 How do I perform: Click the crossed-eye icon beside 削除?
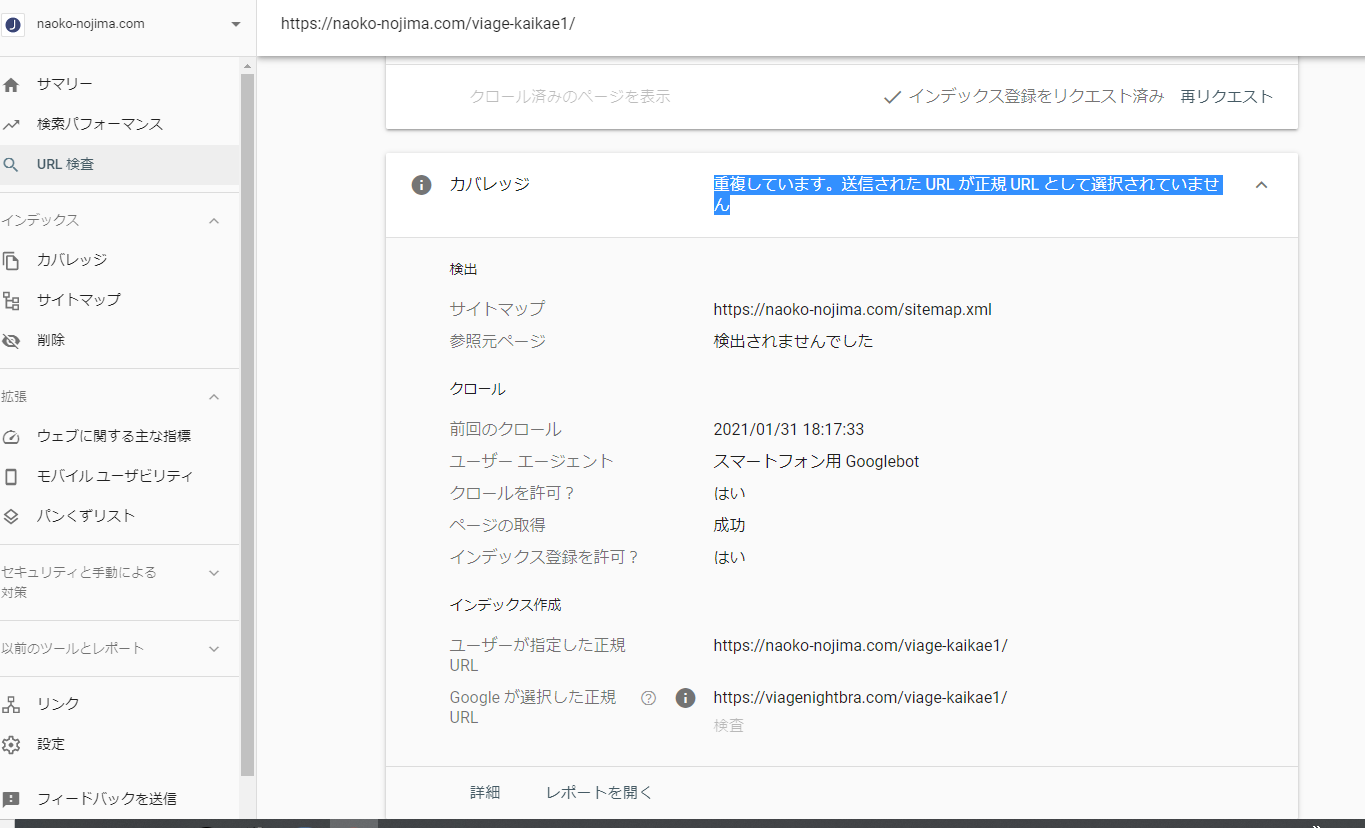(11, 340)
